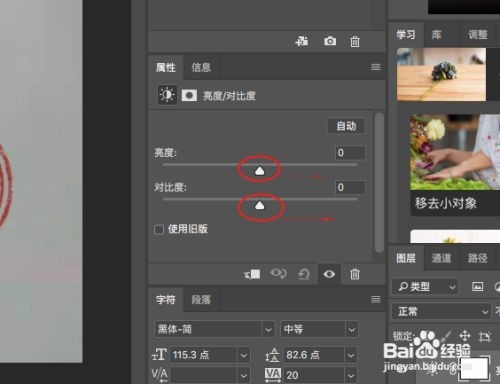Open the 黑体-简 font family dropdown

tap(215, 329)
